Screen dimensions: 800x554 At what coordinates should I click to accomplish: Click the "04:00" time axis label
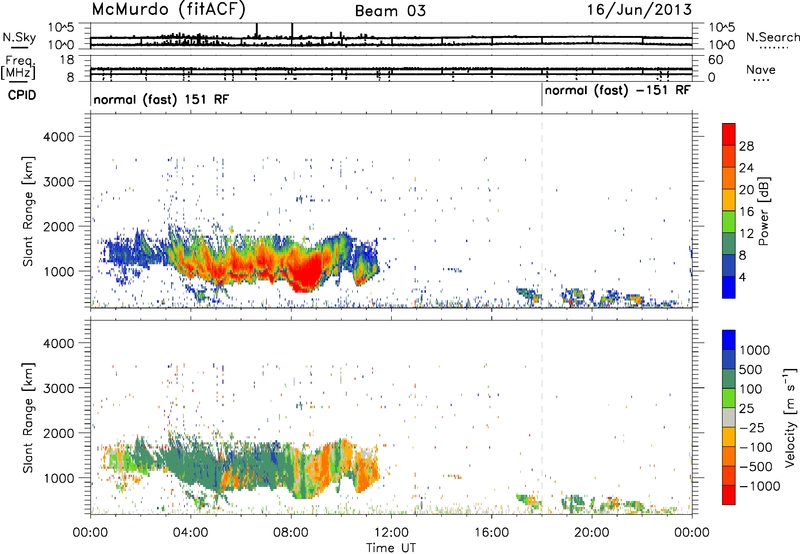tap(190, 533)
